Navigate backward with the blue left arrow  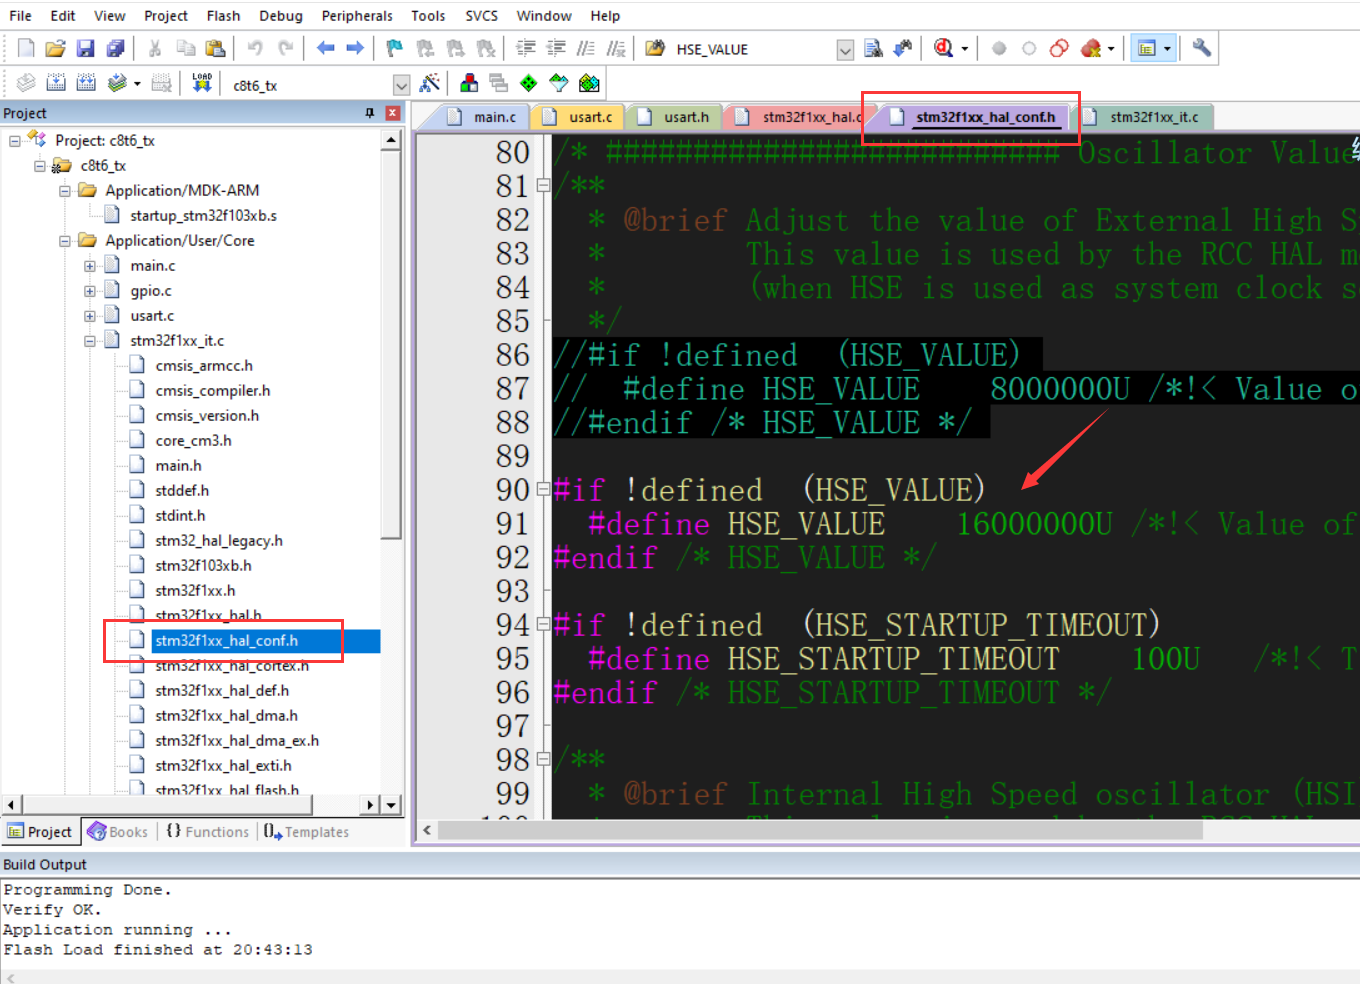(325, 48)
